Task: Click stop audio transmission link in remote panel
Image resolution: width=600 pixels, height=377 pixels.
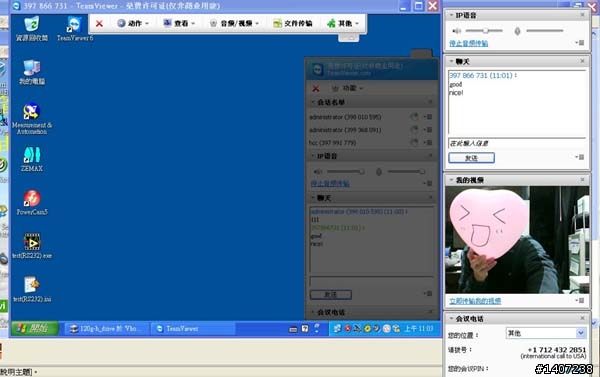Action: (x=330, y=184)
